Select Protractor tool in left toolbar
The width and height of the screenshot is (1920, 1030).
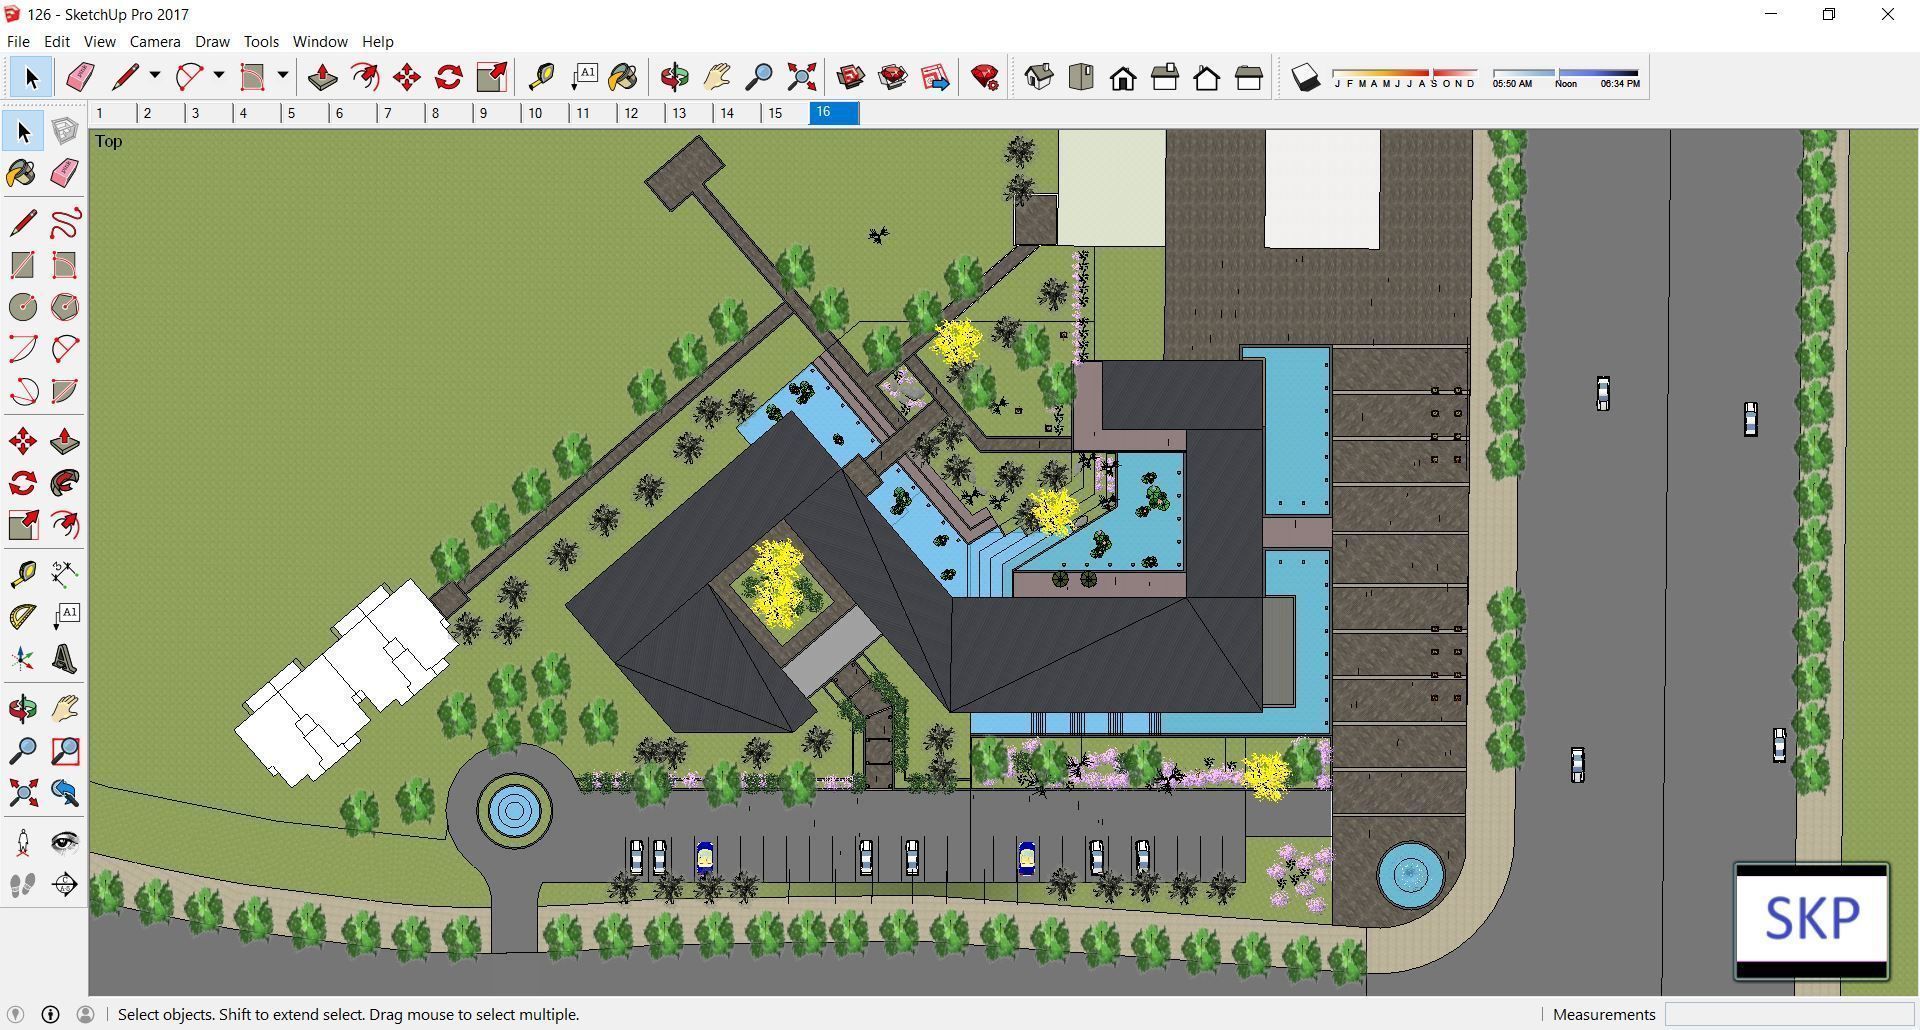23,615
